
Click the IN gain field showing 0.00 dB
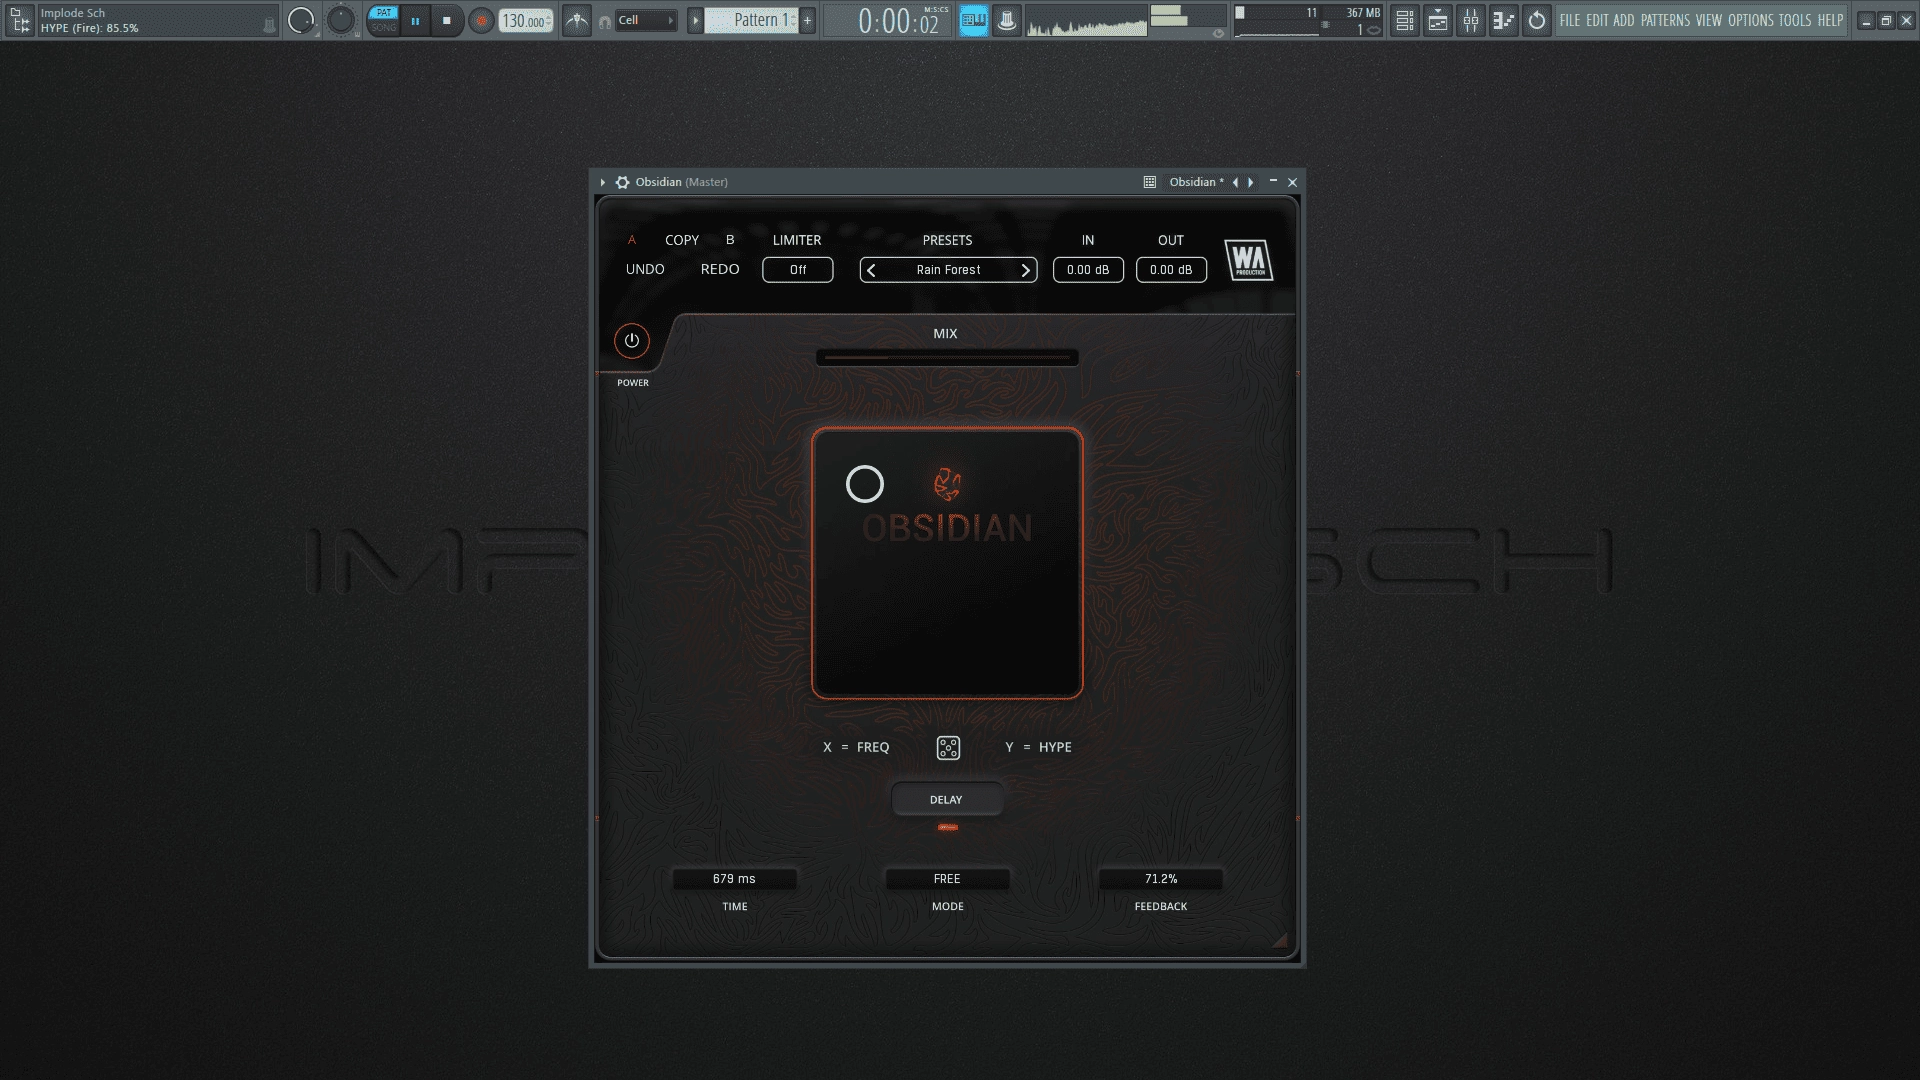pyautogui.click(x=1088, y=270)
